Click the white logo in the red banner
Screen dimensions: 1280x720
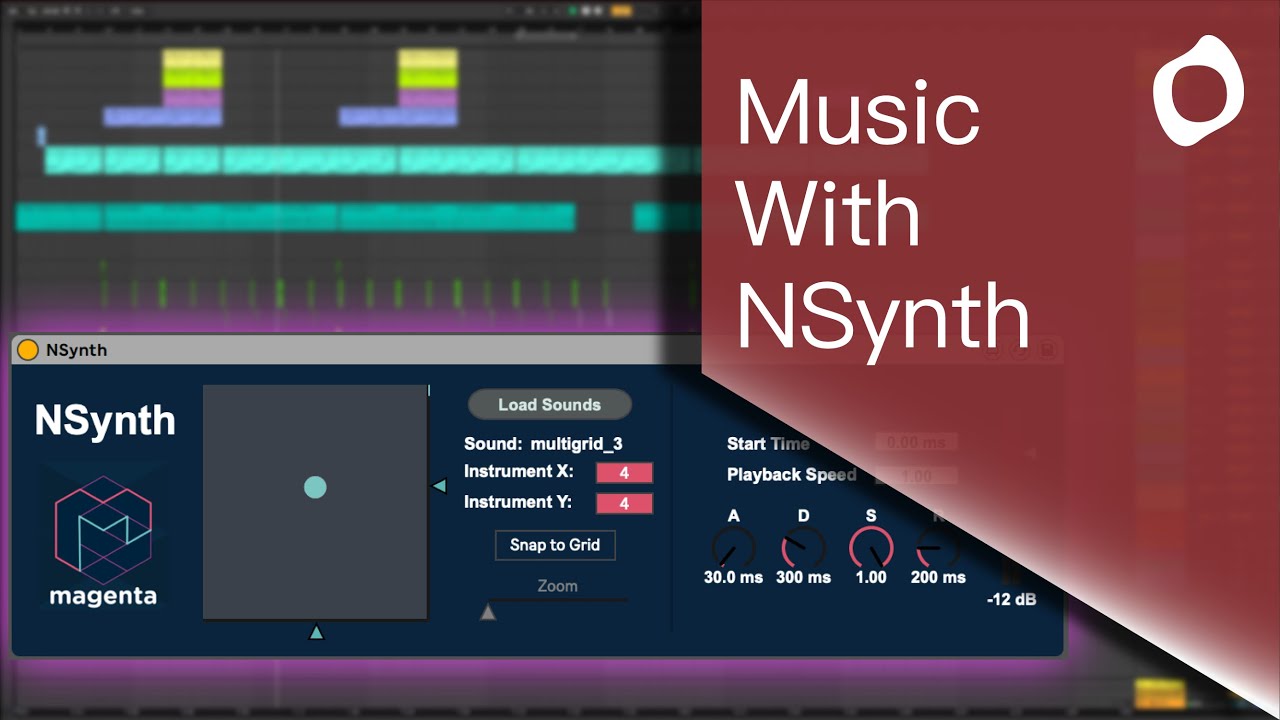[1198, 90]
